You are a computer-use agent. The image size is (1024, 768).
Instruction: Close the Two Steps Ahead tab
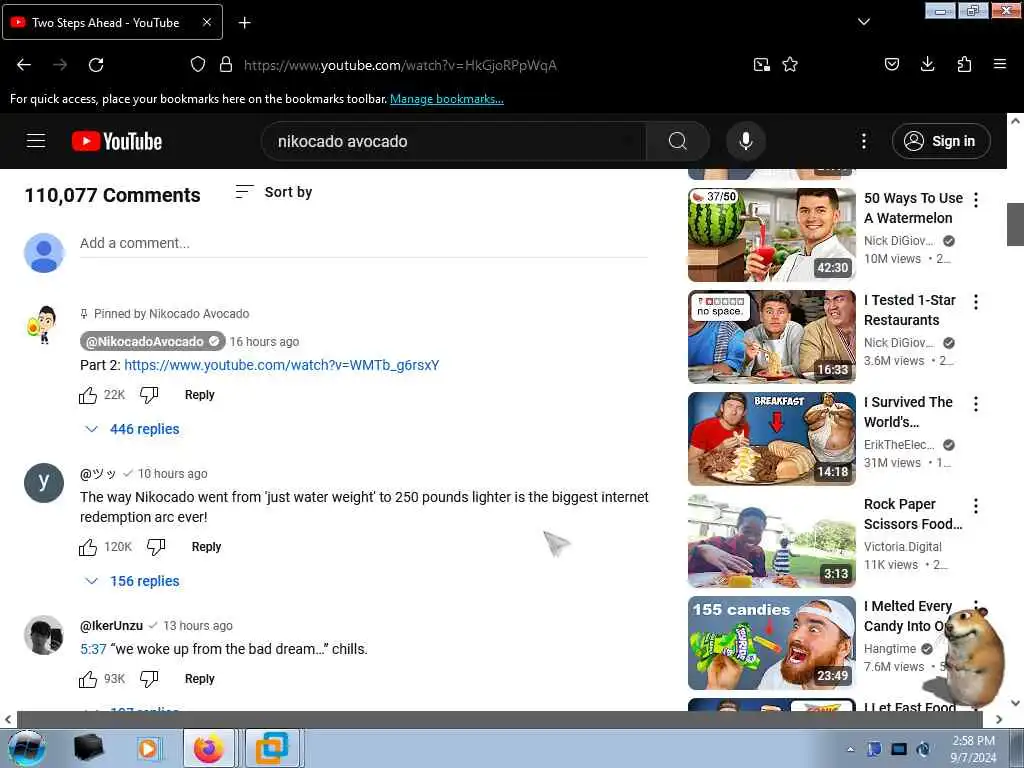click(x=206, y=22)
